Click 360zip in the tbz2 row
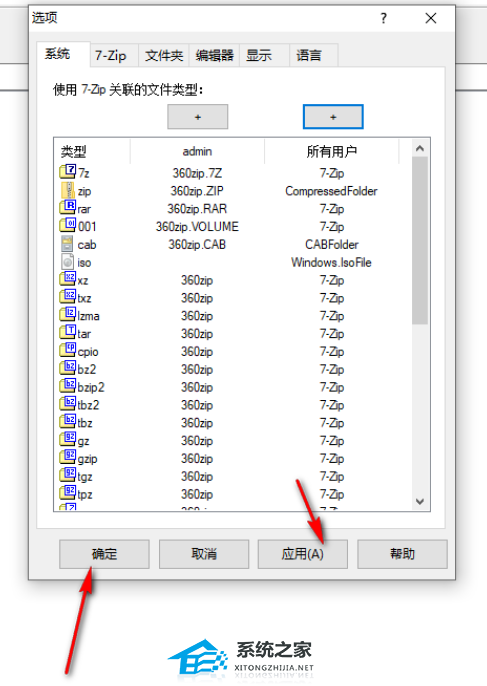This screenshot has width=487, height=686. point(197,406)
